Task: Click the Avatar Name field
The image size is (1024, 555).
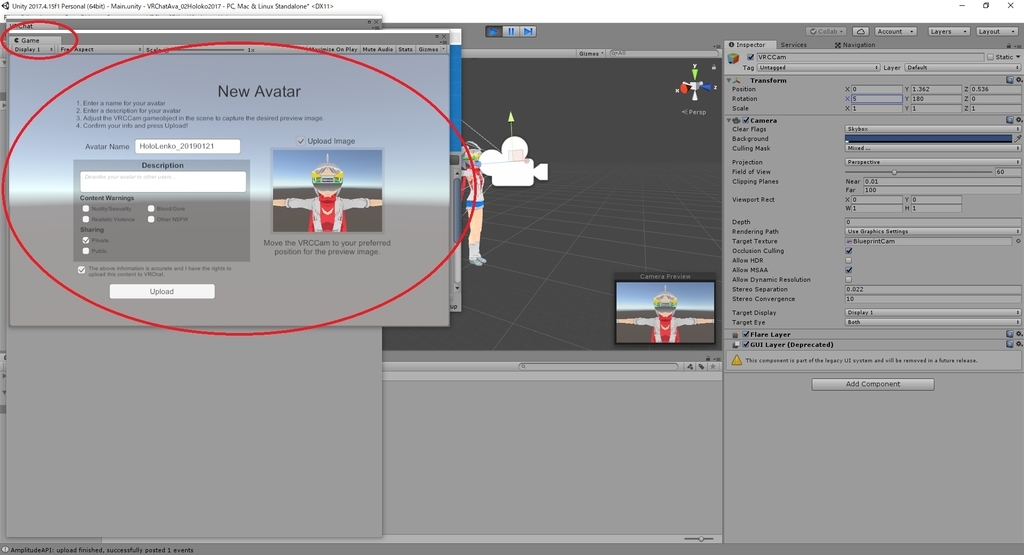Action: point(187,146)
